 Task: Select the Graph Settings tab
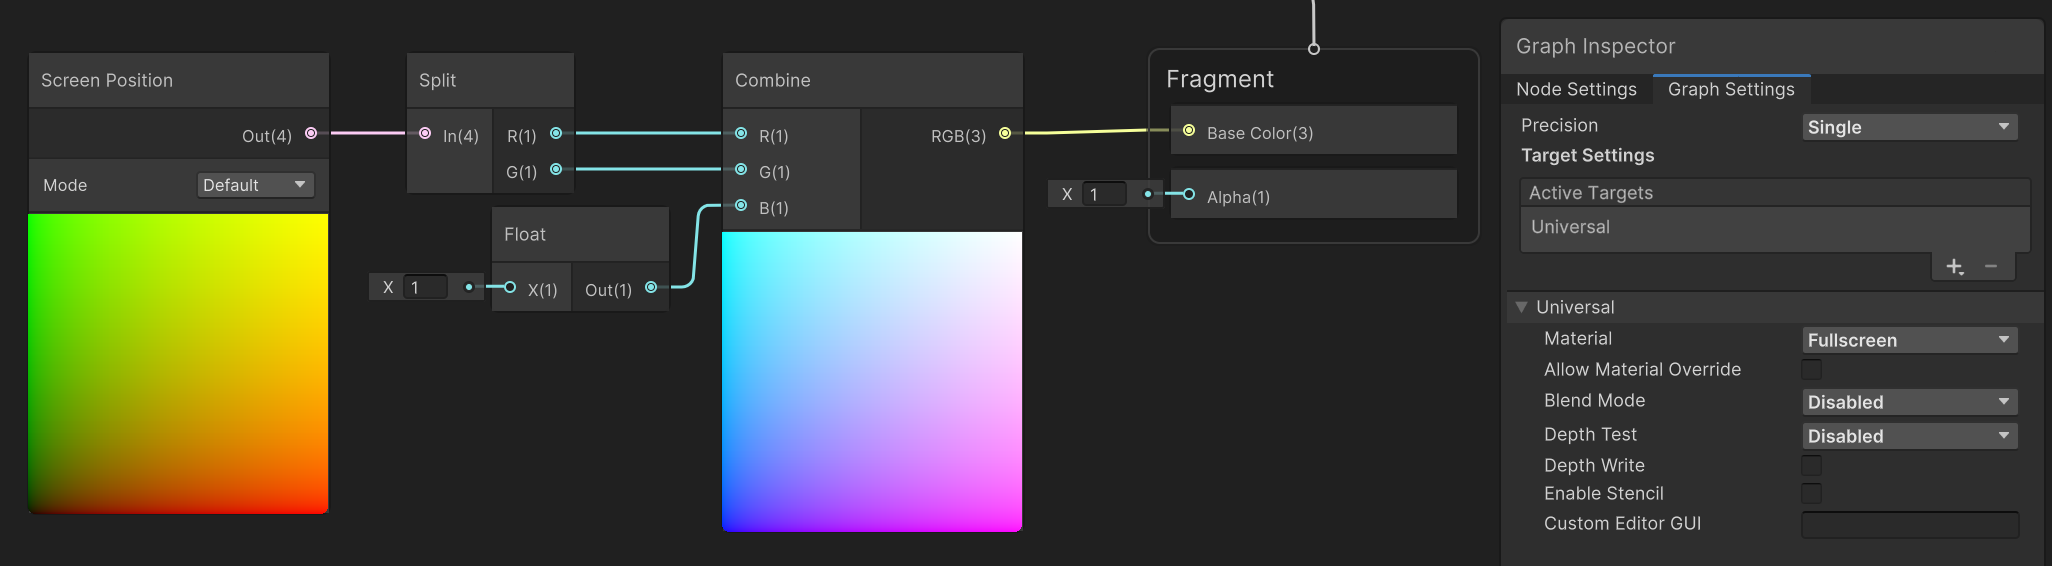click(x=1731, y=90)
